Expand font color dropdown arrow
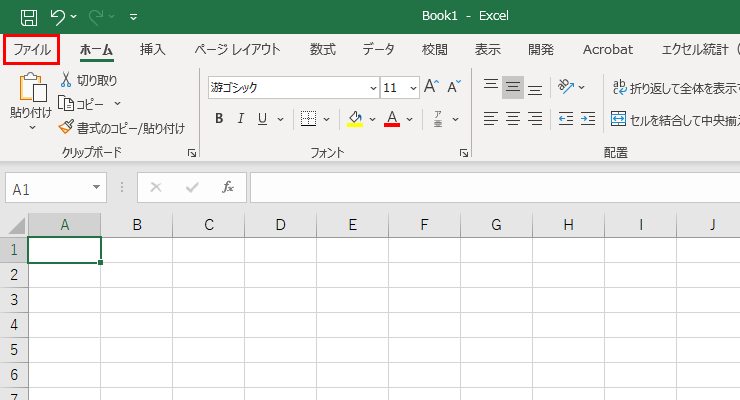This screenshot has width=740, height=400. click(409, 119)
